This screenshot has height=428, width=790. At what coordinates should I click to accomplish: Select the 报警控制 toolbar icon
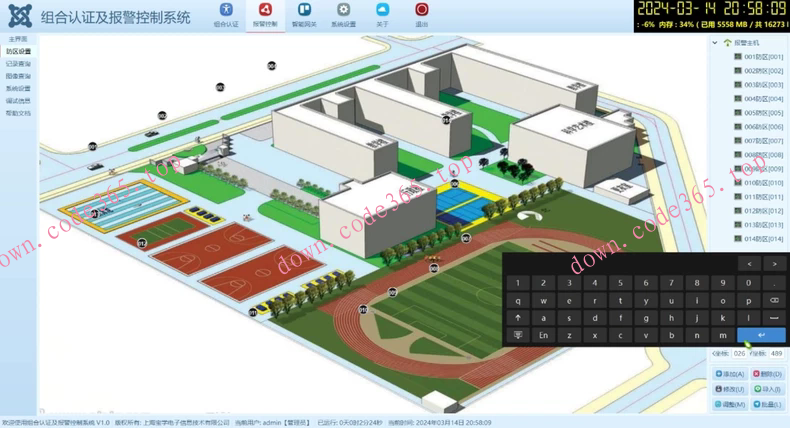pyautogui.click(x=265, y=10)
